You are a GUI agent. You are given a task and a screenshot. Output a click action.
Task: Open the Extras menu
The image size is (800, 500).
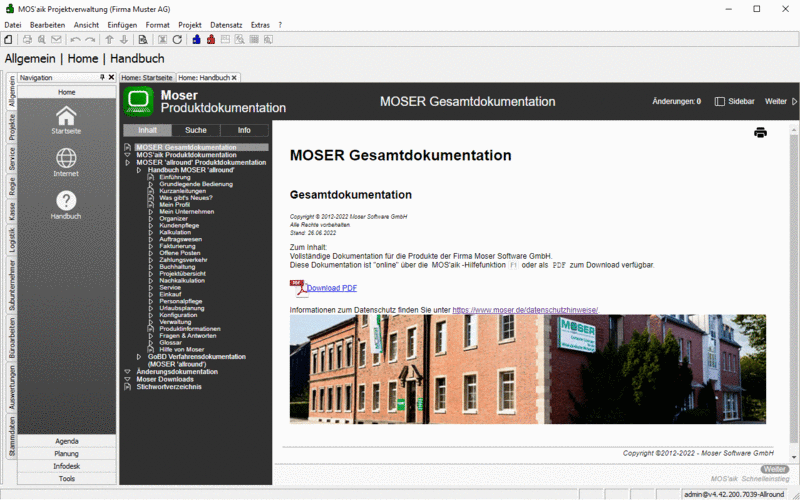point(260,24)
